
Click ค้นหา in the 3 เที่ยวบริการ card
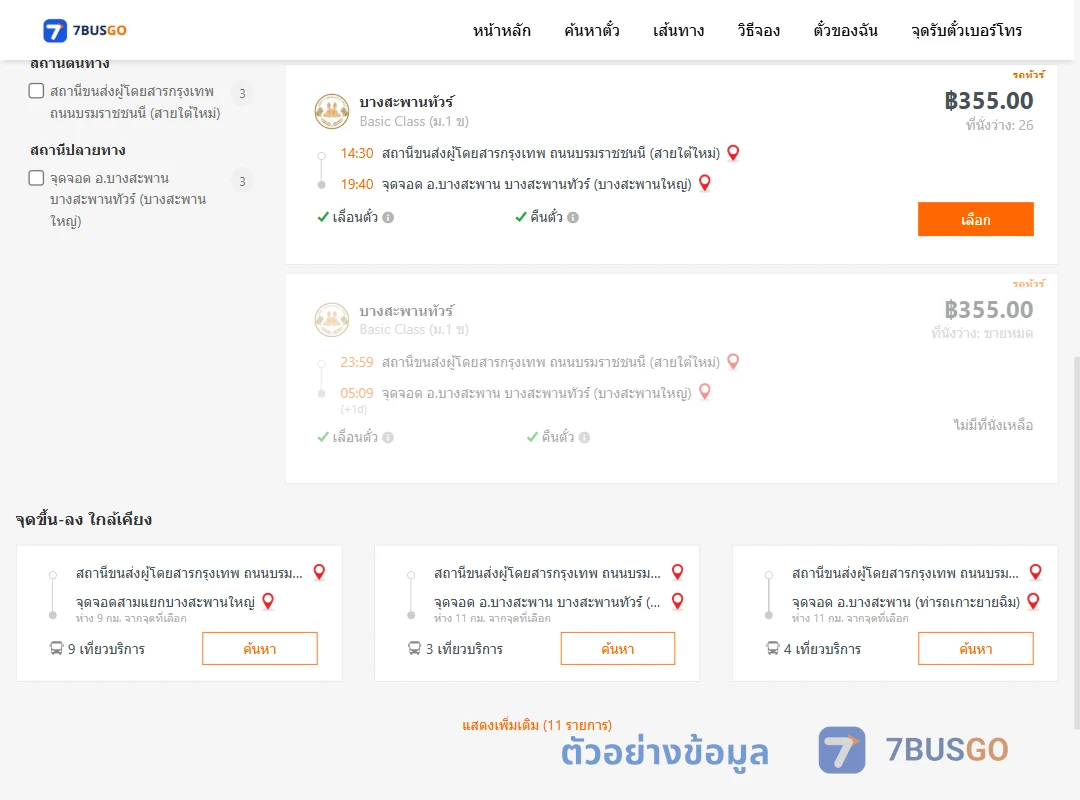pyautogui.click(x=618, y=648)
